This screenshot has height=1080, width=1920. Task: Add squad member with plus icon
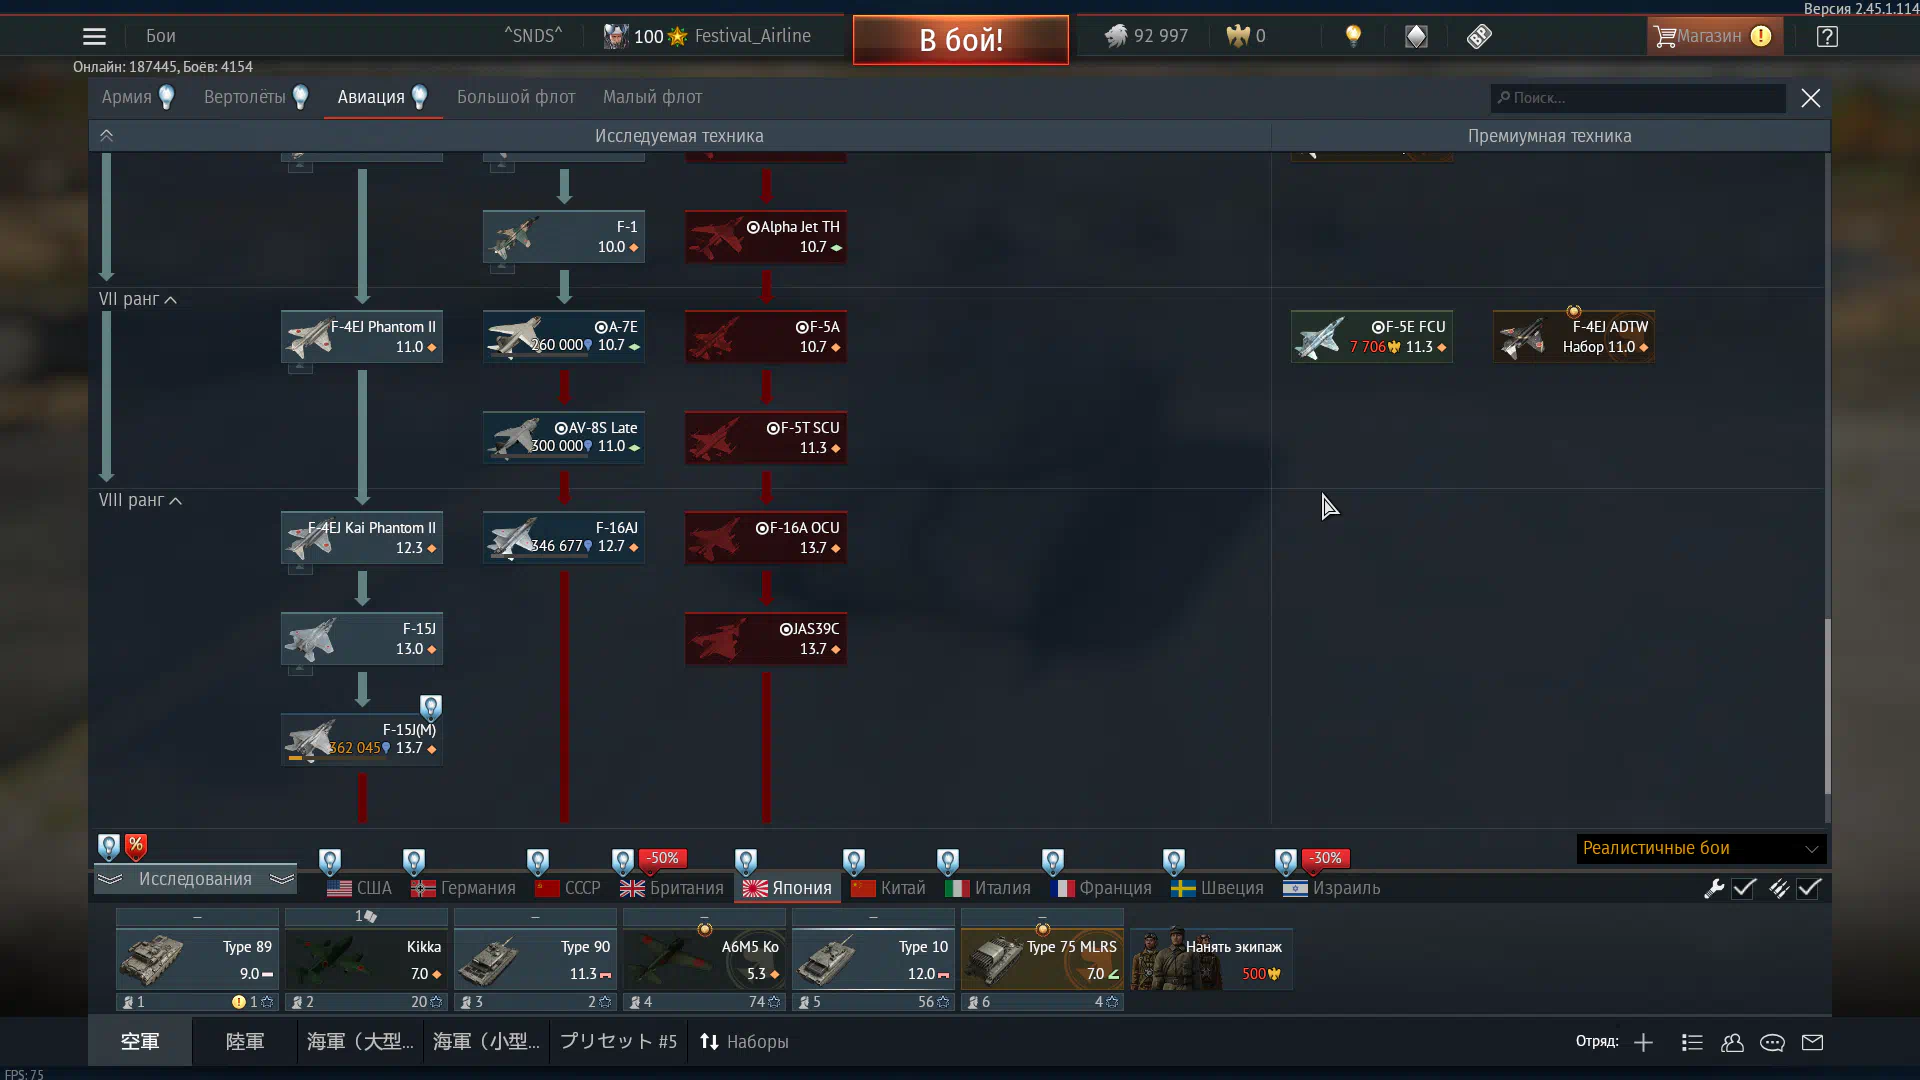click(x=1643, y=1042)
